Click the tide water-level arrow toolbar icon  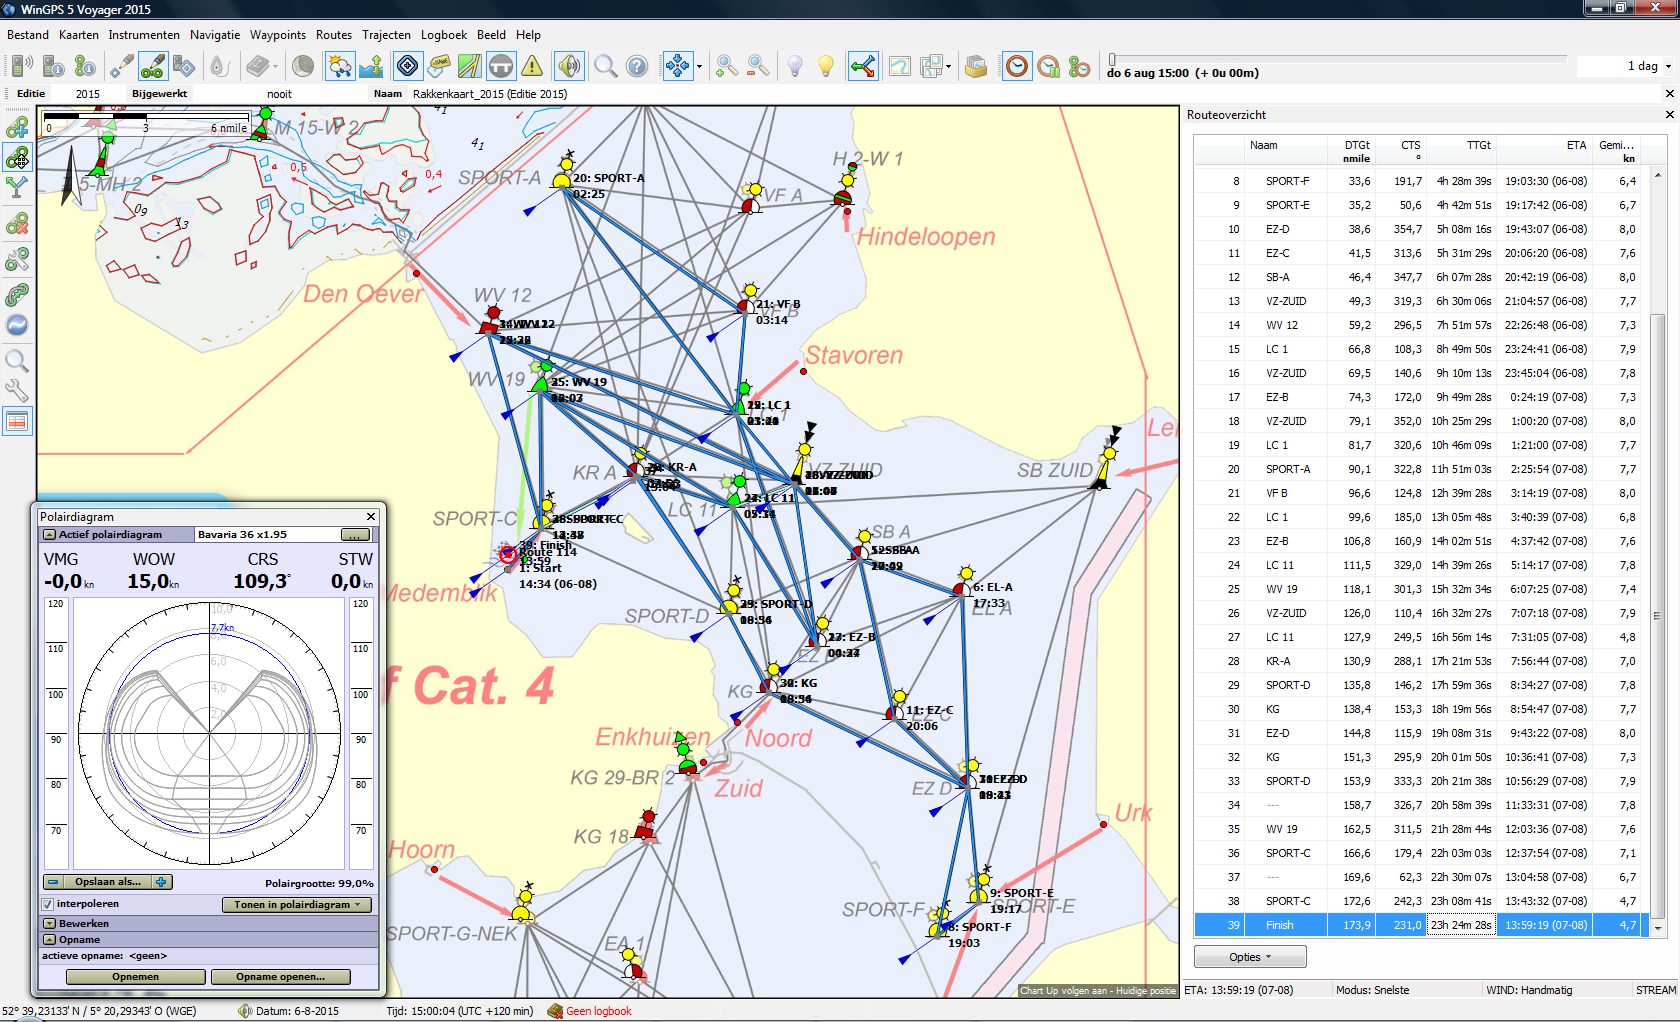(371, 67)
